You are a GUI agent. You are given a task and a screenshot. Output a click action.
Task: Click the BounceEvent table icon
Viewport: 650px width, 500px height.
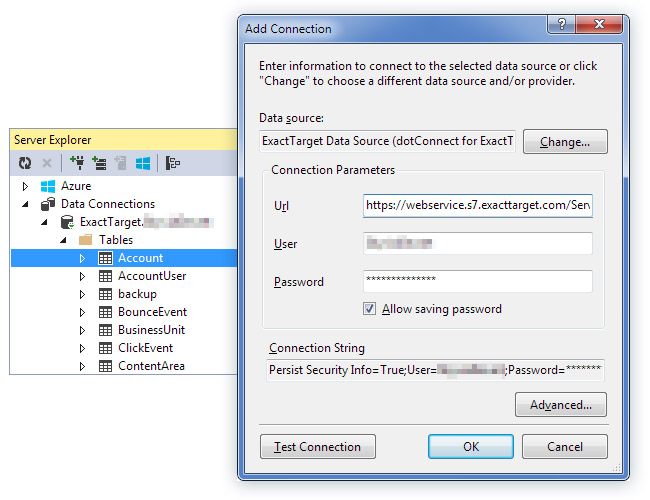[x=106, y=312]
